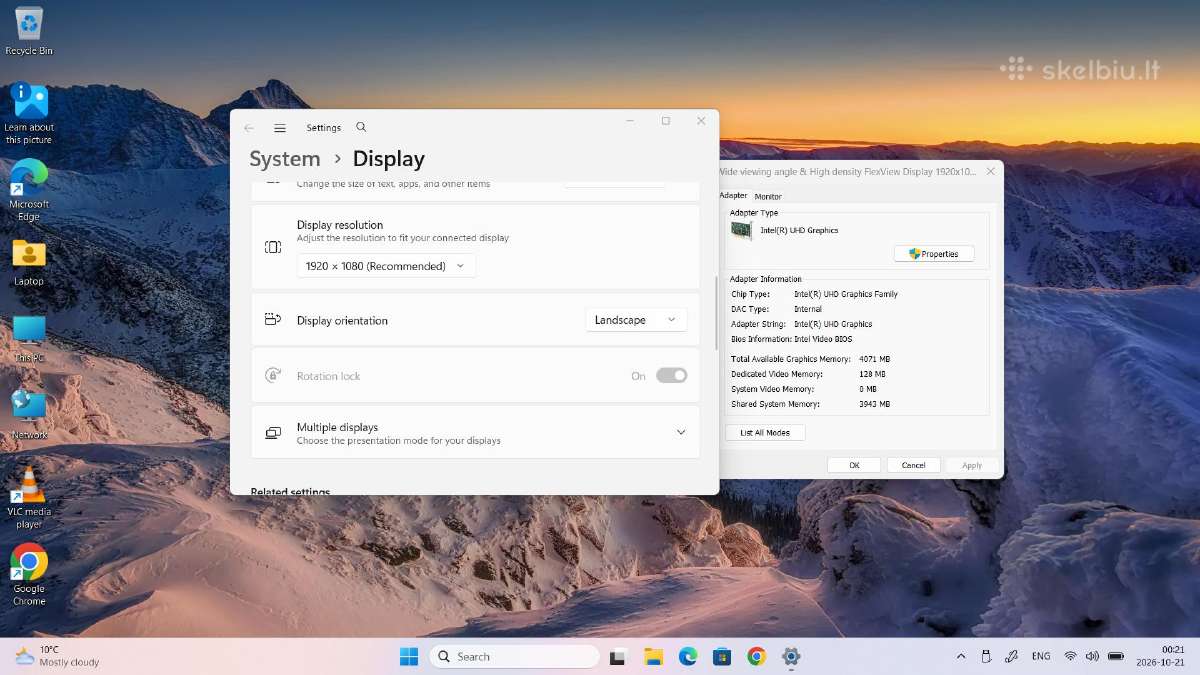Click the 'Intel(R) UHD Graphics Family' chip type value
This screenshot has width=1200, height=675.
(846, 294)
